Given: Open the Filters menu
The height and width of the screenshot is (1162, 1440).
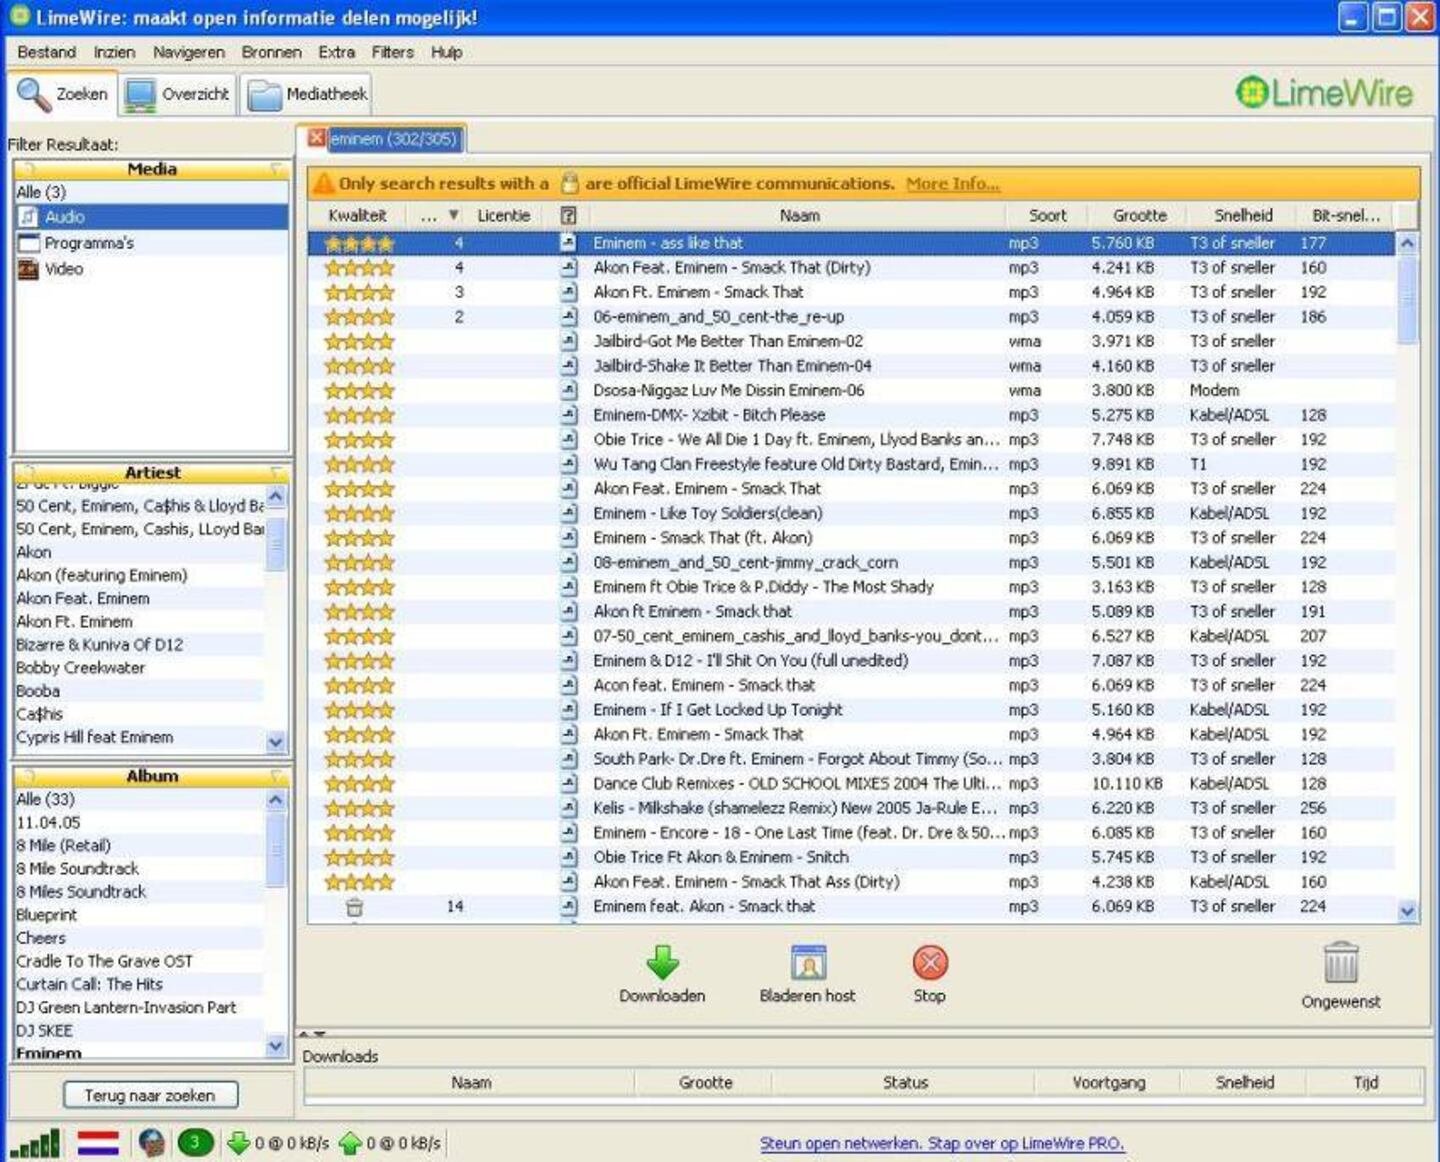Looking at the screenshot, I should (x=391, y=52).
